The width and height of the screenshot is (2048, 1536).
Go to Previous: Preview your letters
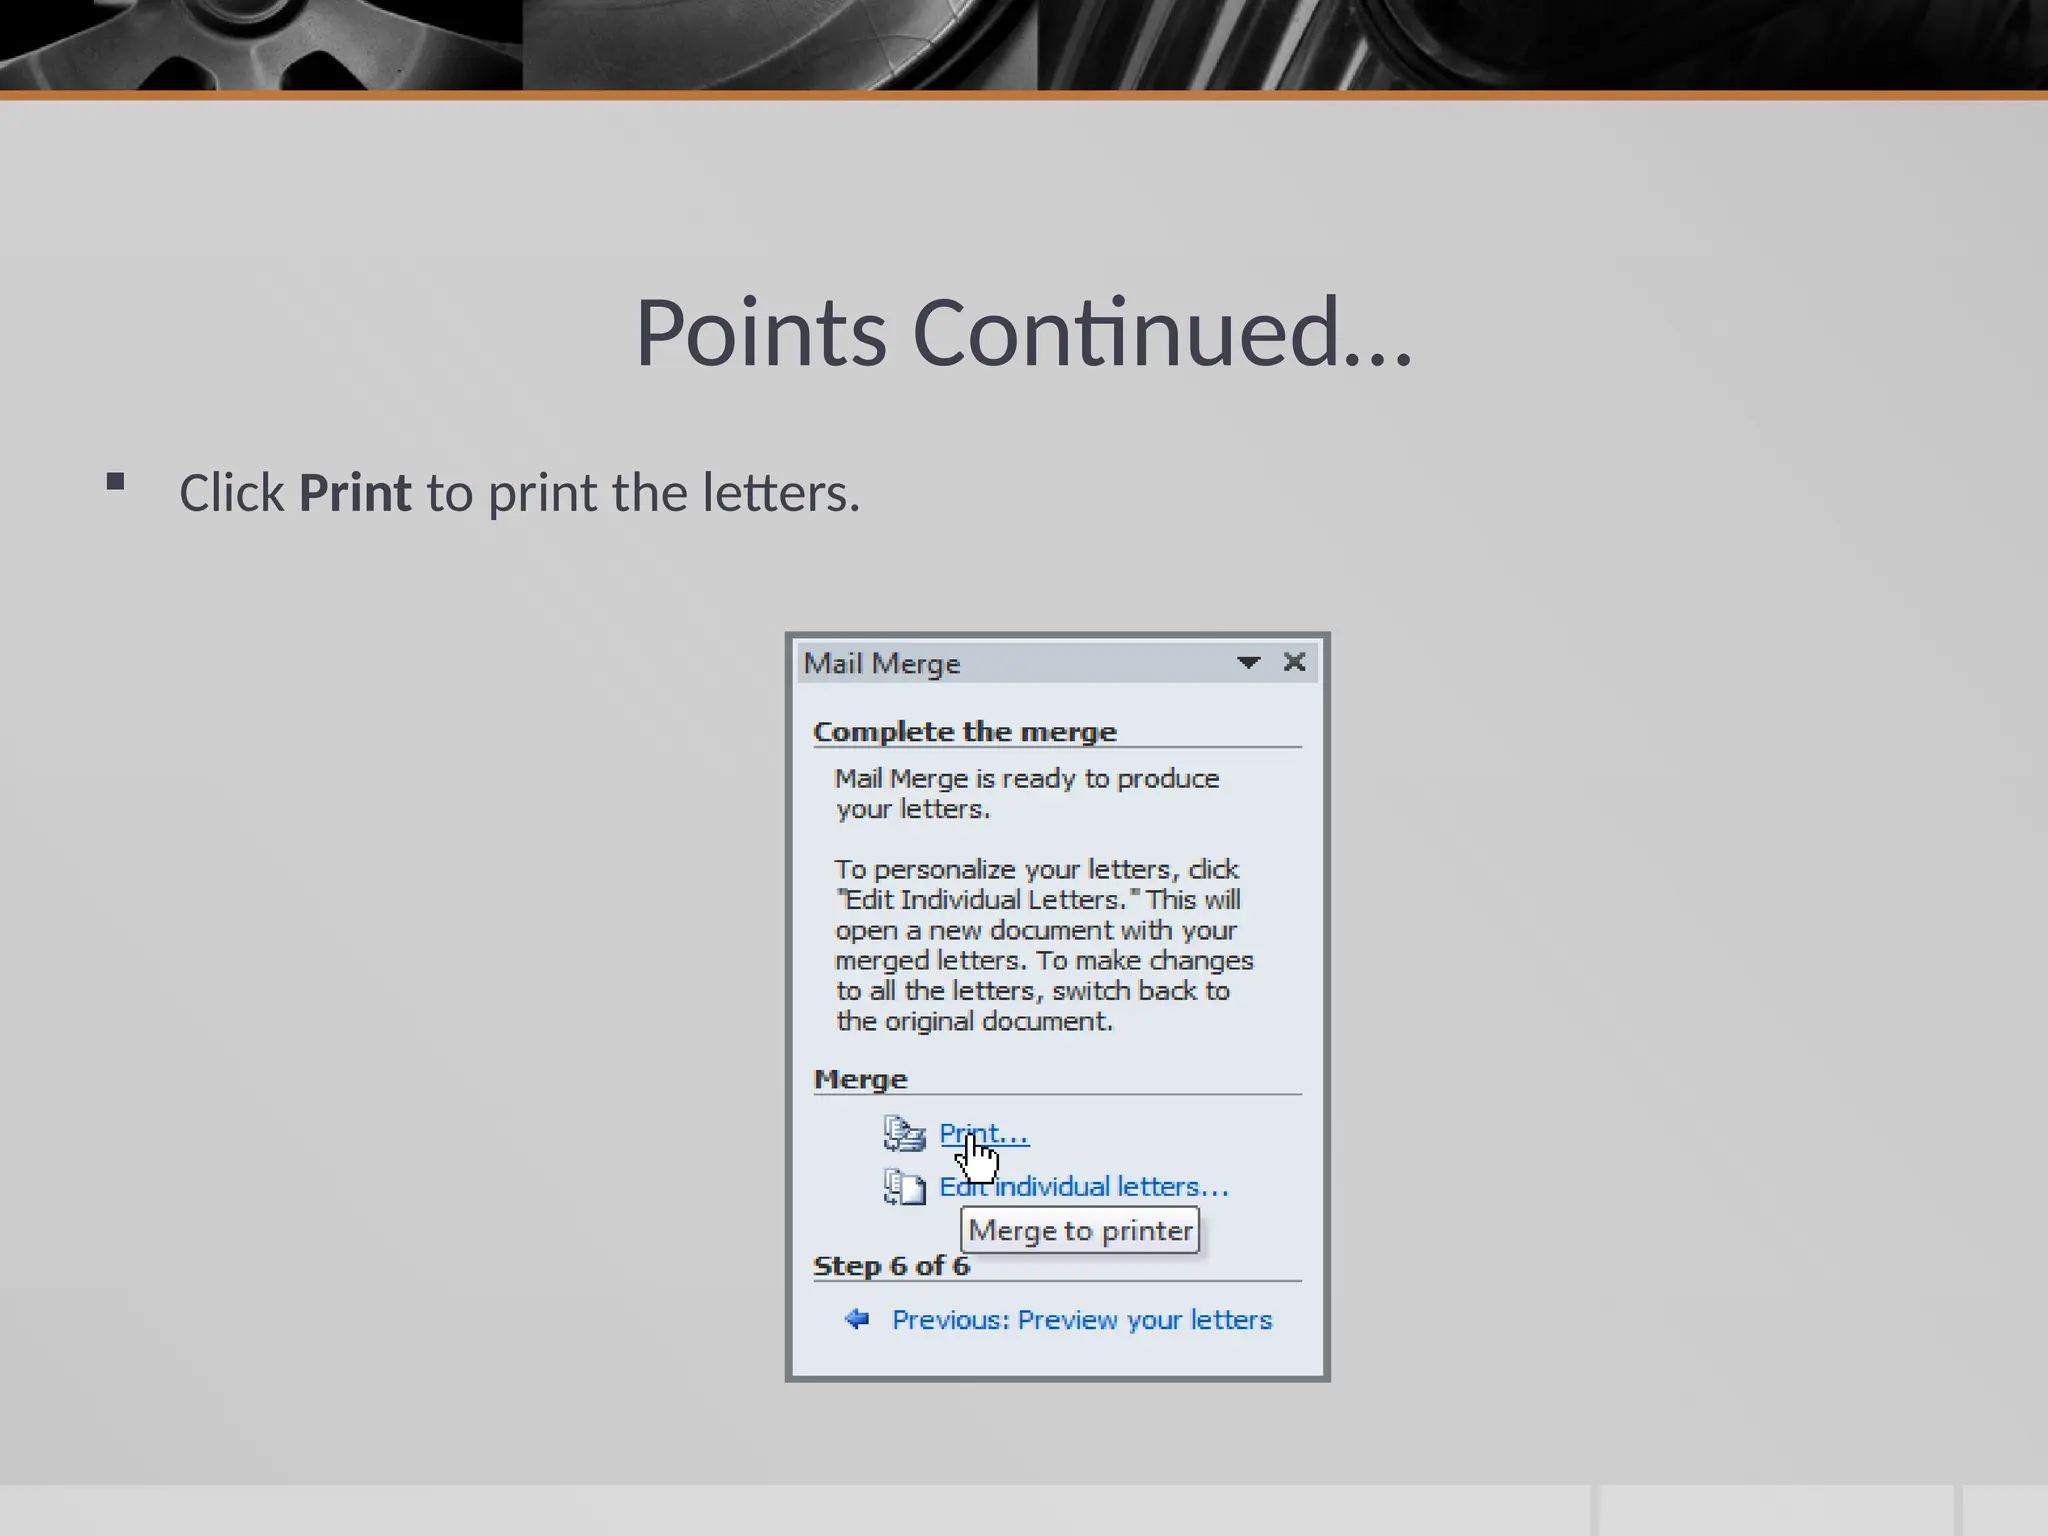(1082, 1320)
